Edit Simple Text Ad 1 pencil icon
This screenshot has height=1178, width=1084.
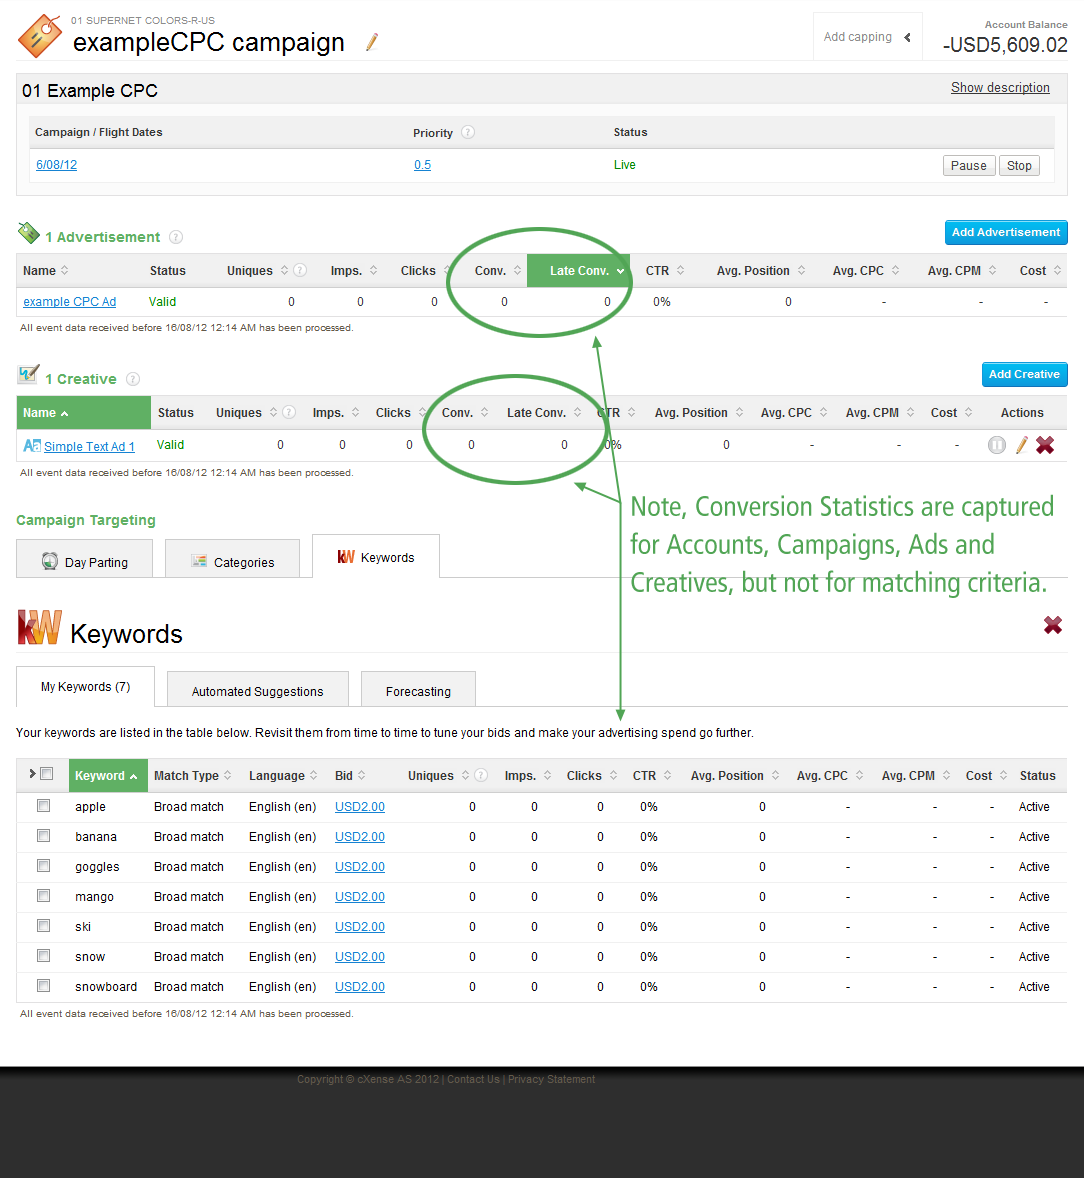click(x=1022, y=446)
